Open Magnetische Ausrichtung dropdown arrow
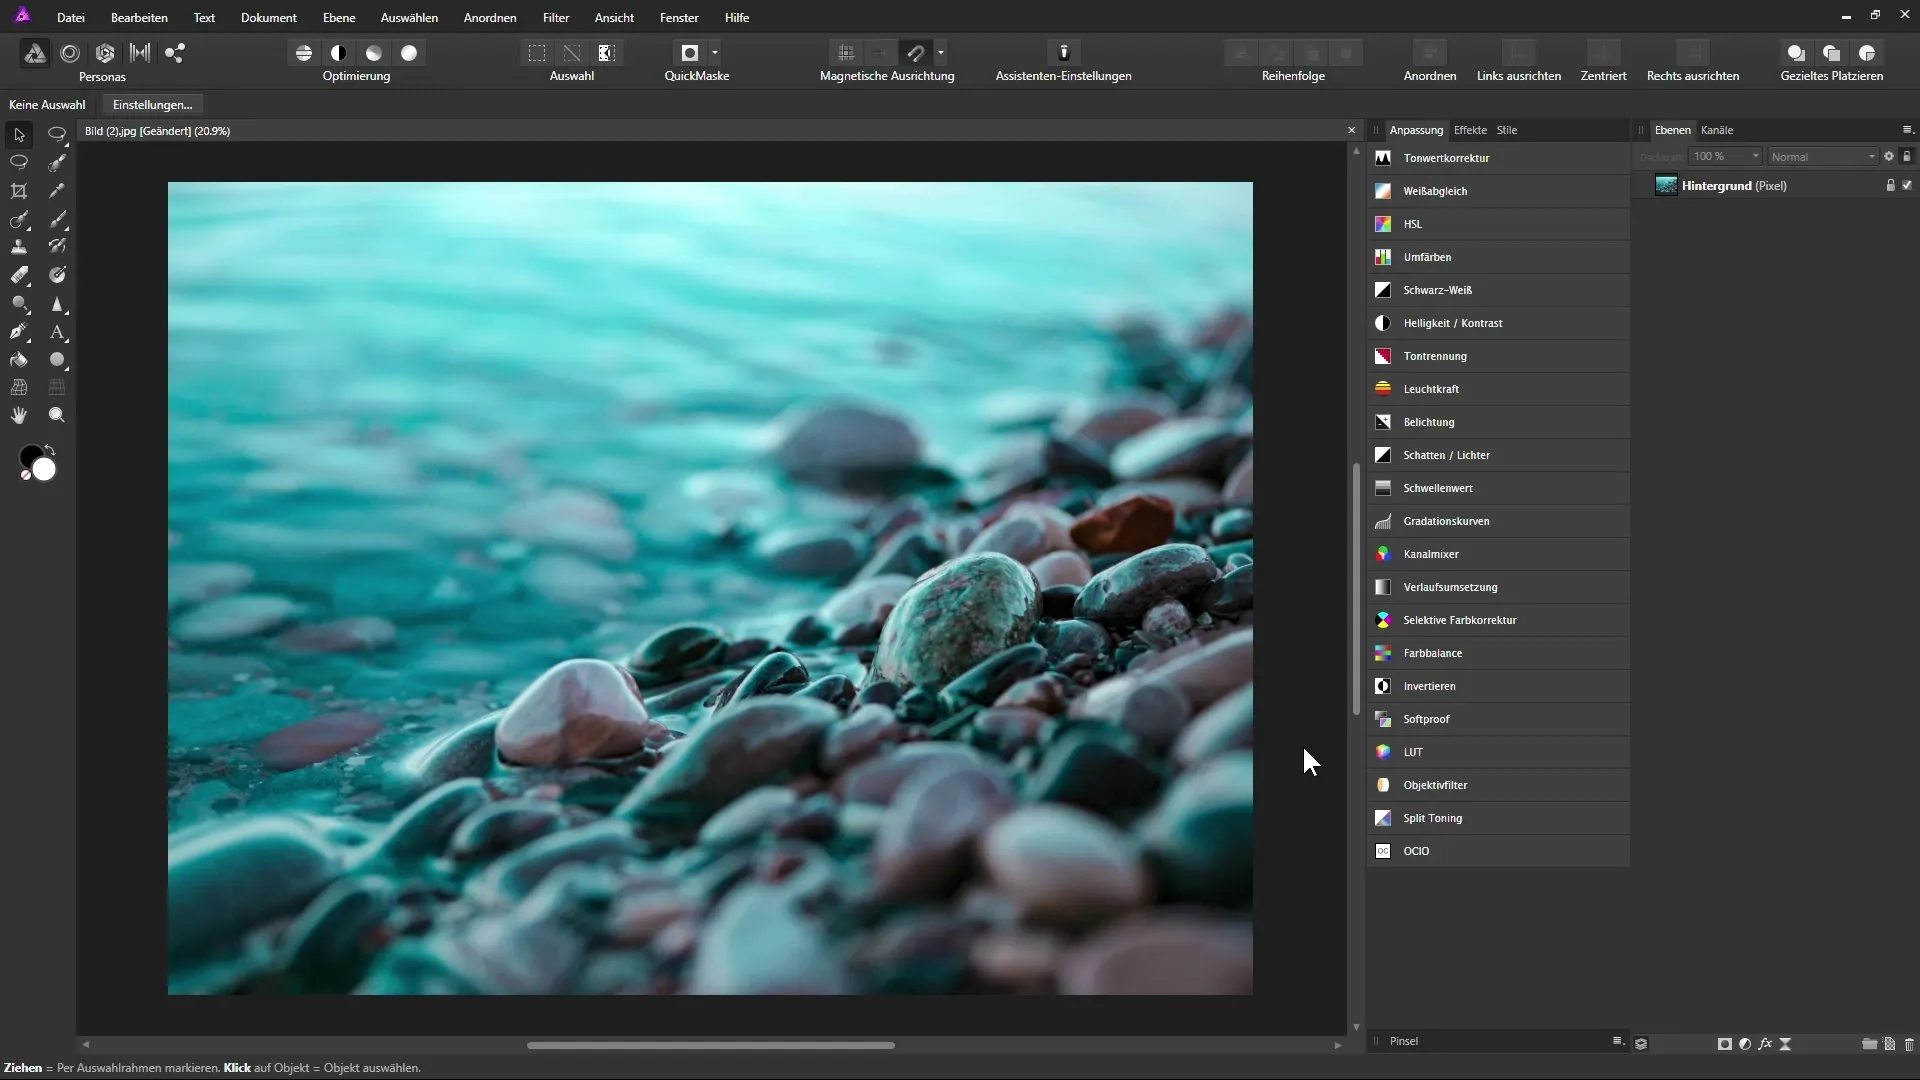The height and width of the screenshot is (1080, 1920). pos(941,53)
